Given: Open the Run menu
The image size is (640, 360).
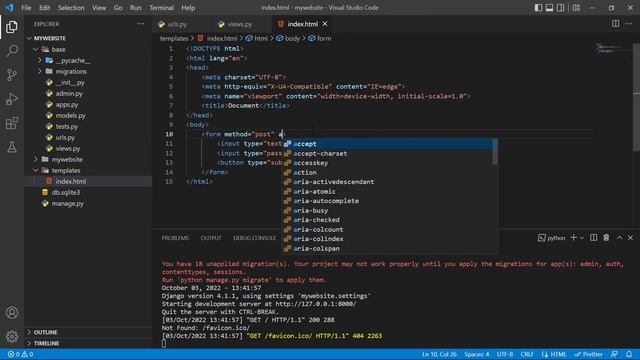Looking at the screenshot, I should coord(136,8).
